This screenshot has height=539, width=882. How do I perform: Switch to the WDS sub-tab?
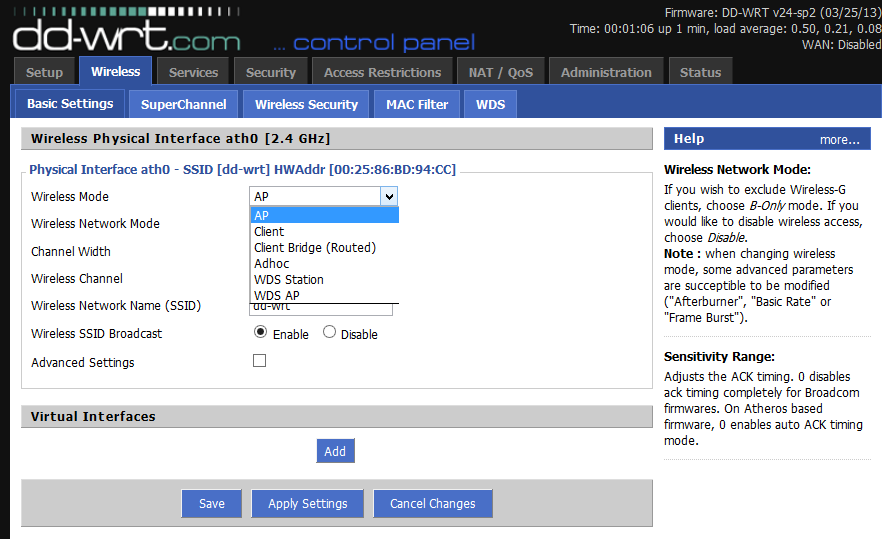coord(490,104)
